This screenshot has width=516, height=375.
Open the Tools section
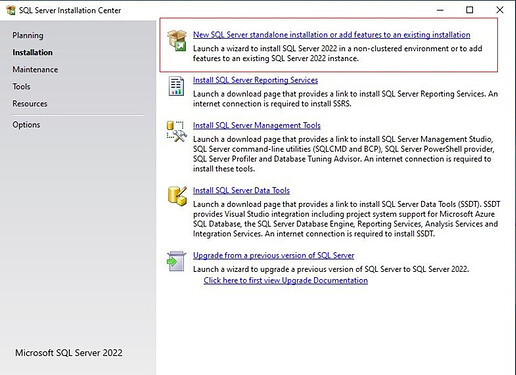coord(21,87)
